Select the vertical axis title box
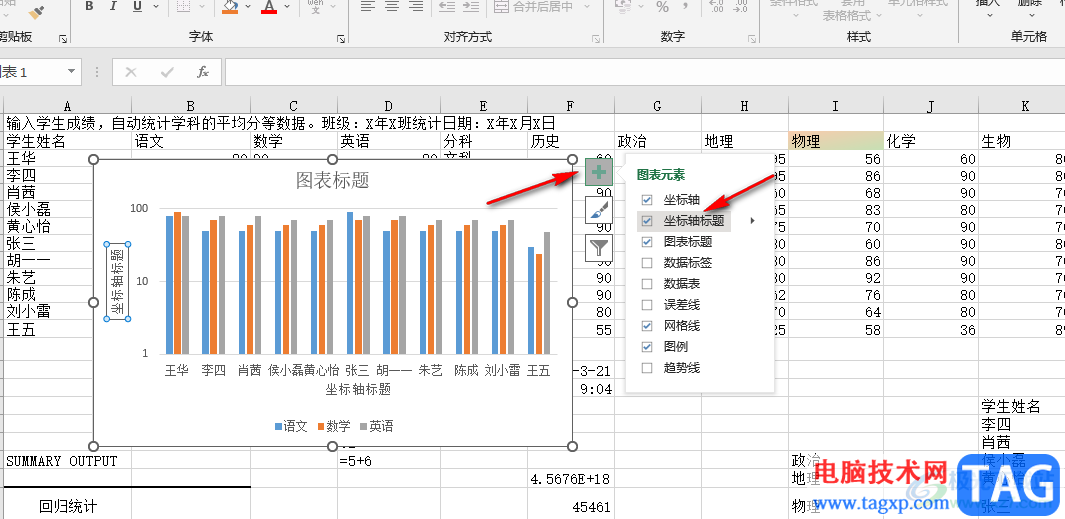 coord(118,282)
